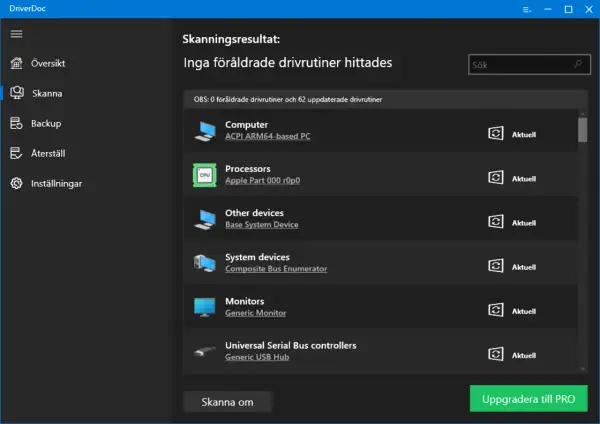Click update status icon for Monitors
Viewport: 600px width, 424px height.
pyautogui.click(x=496, y=310)
